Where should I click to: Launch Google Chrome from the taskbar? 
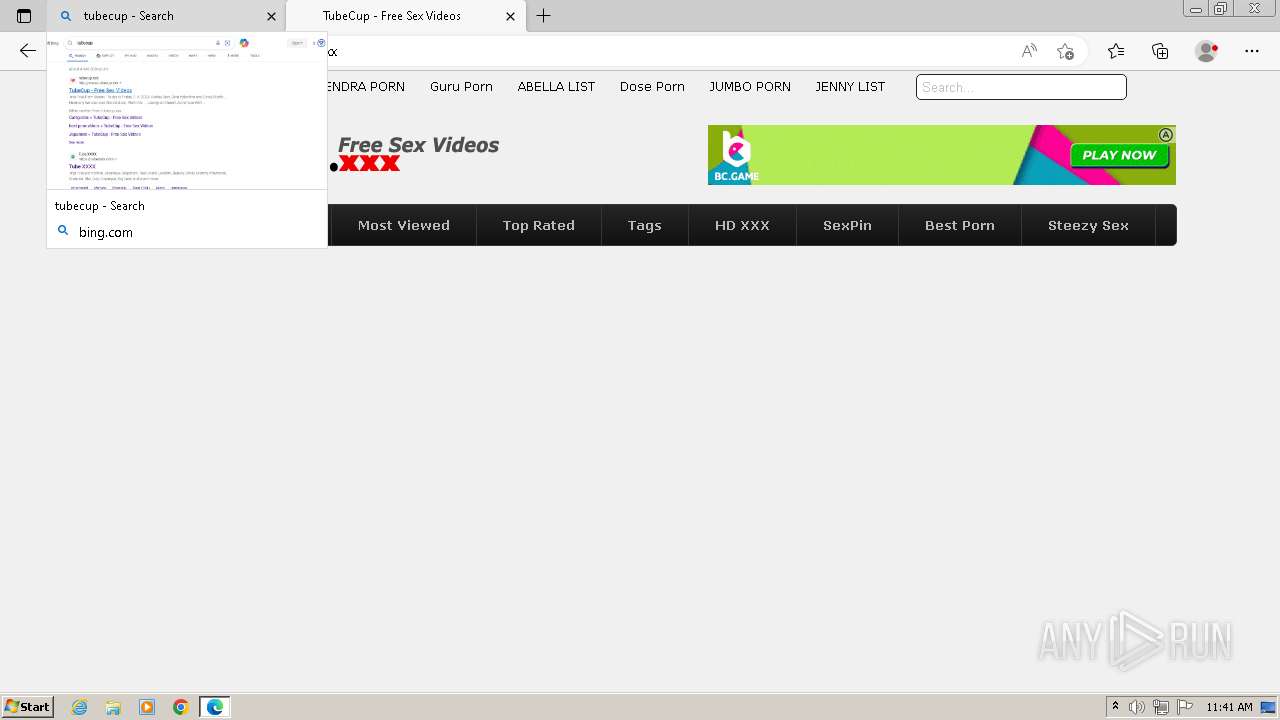[x=181, y=707]
